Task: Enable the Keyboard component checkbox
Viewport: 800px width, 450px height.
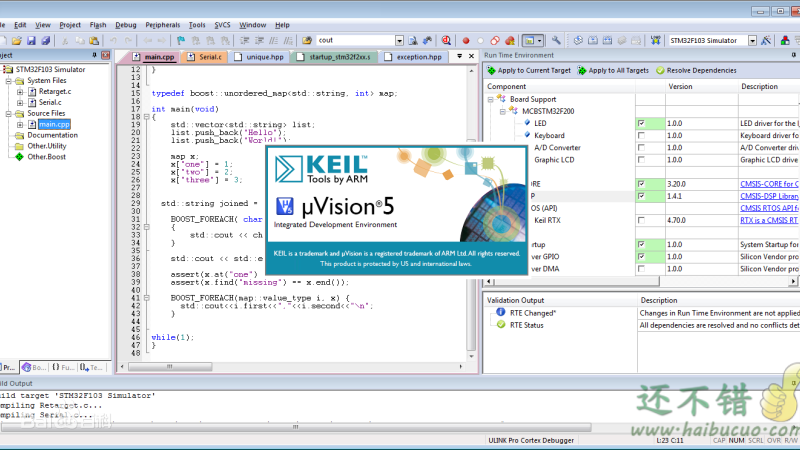Action: (x=640, y=135)
